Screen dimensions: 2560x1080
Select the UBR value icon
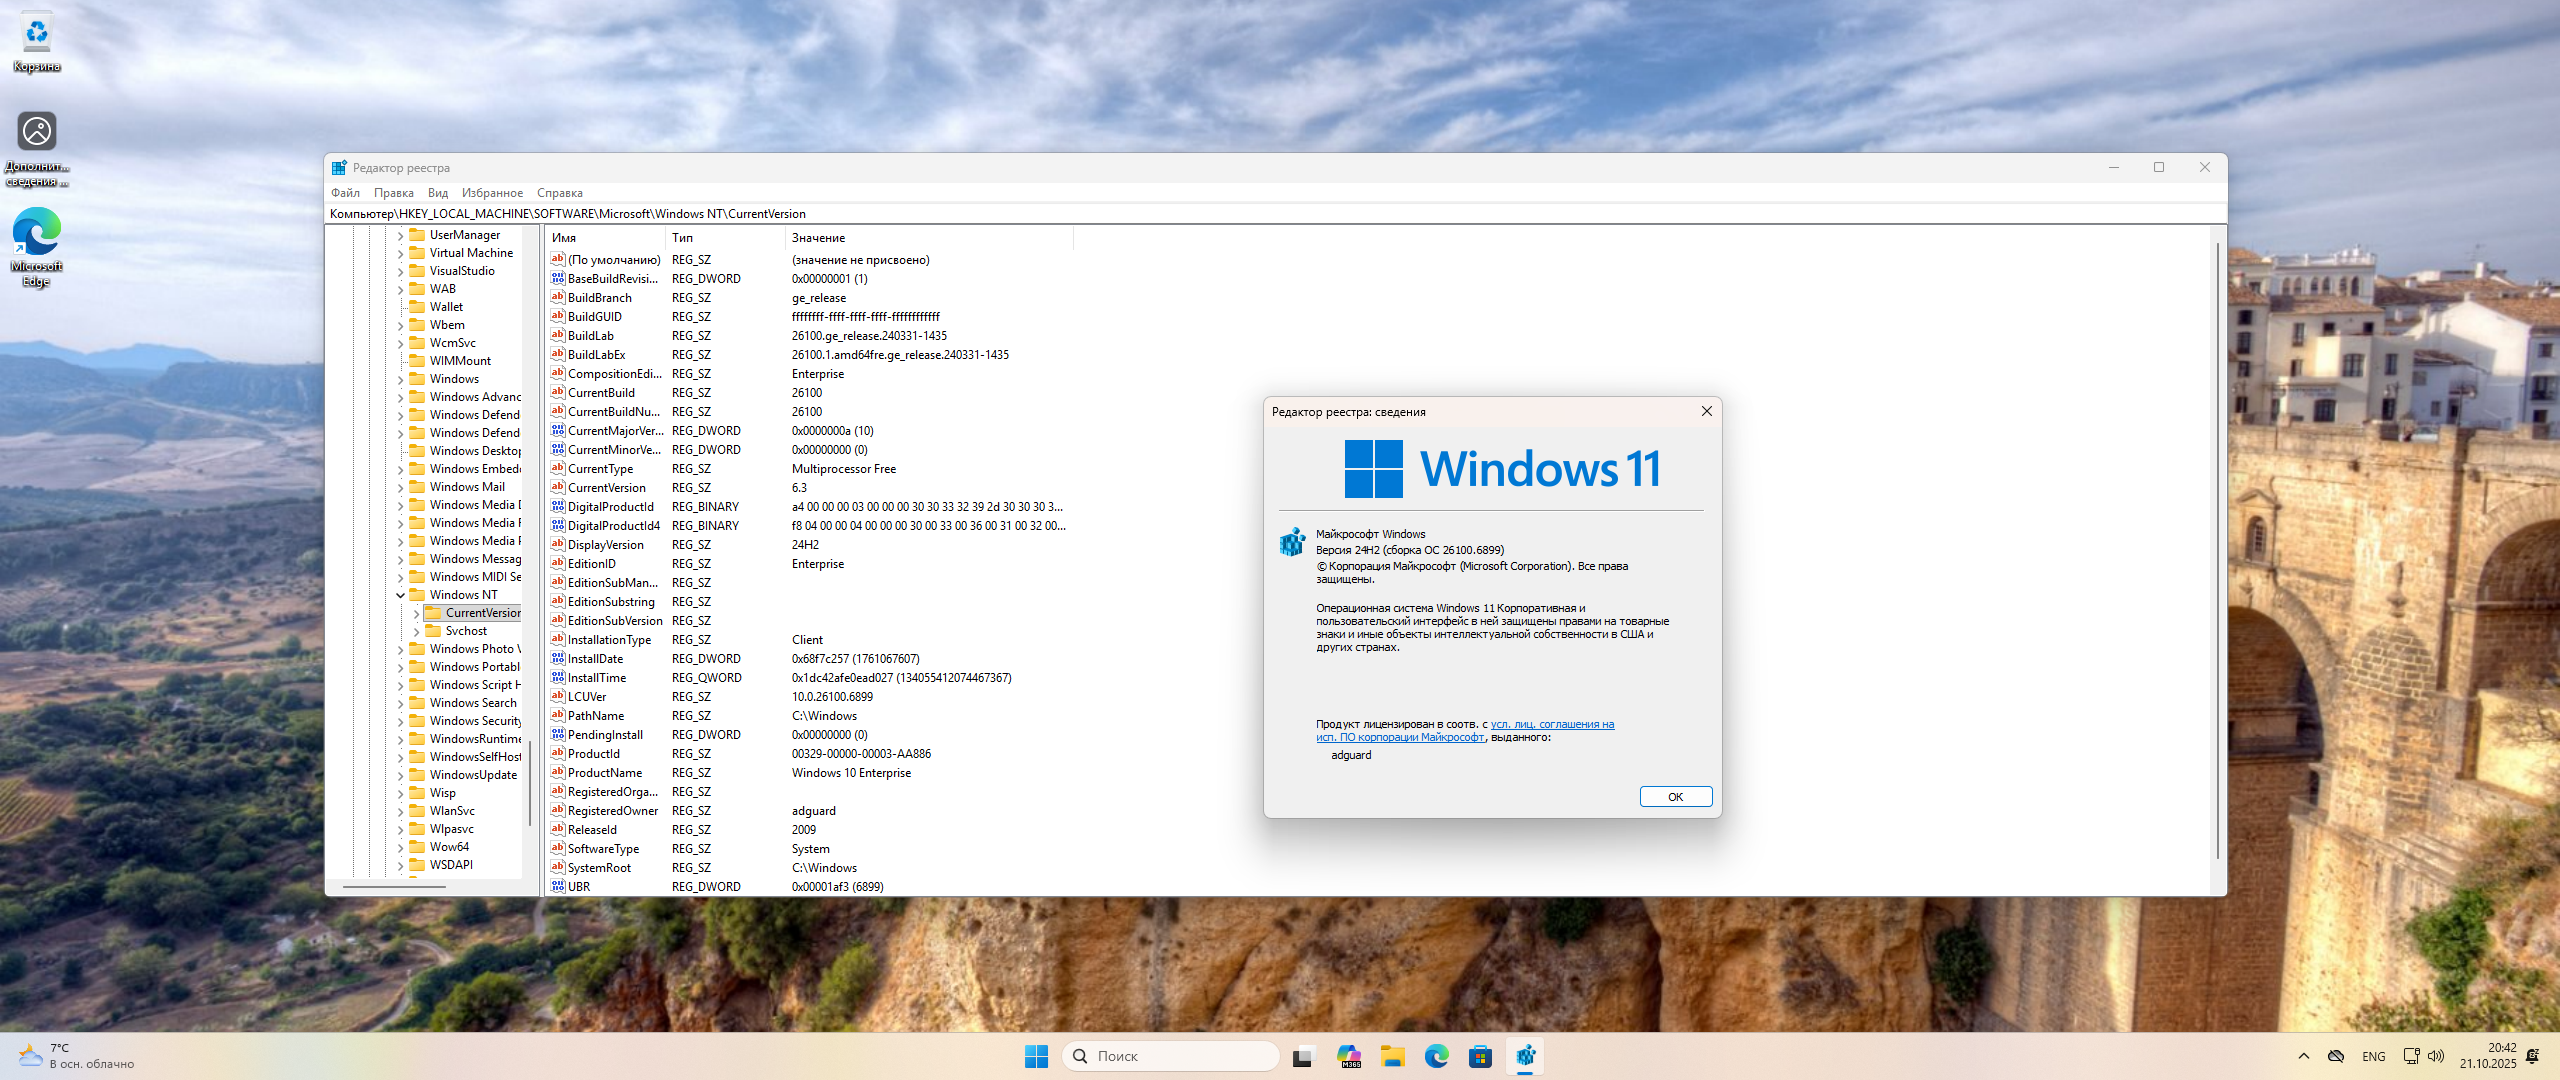pyautogui.click(x=558, y=887)
